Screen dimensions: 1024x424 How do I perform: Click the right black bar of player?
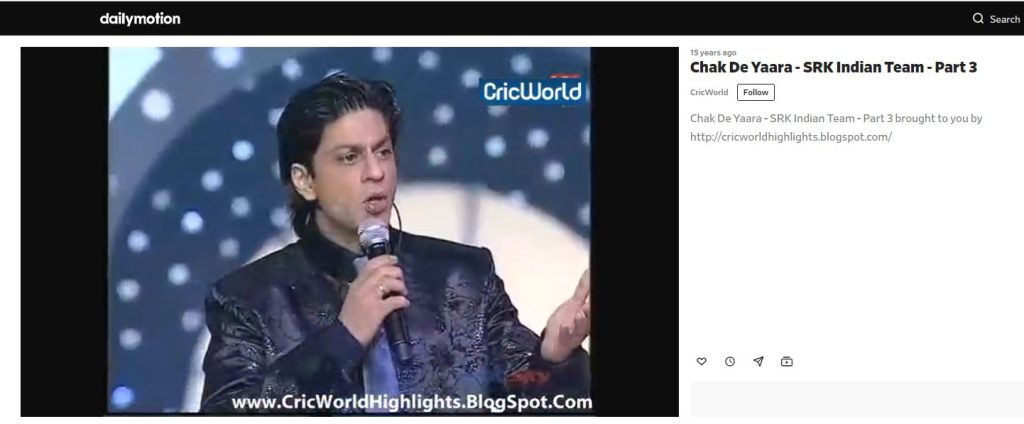point(635,231)
